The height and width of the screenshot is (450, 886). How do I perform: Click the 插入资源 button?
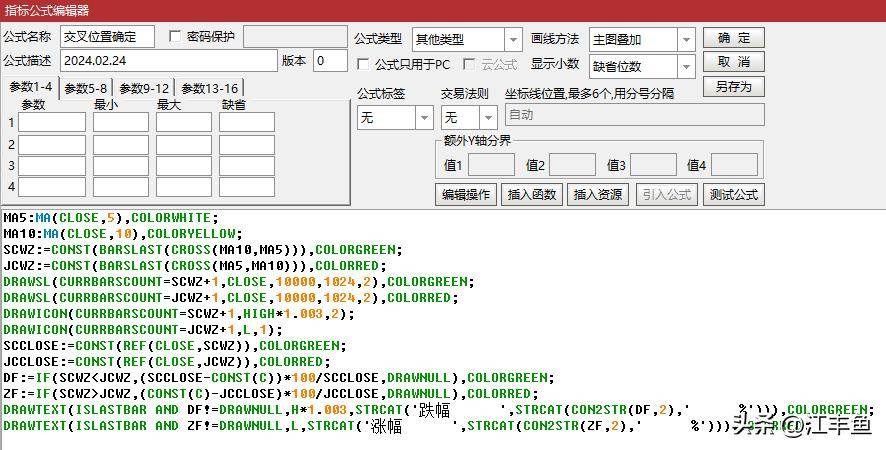click(597, 194)
